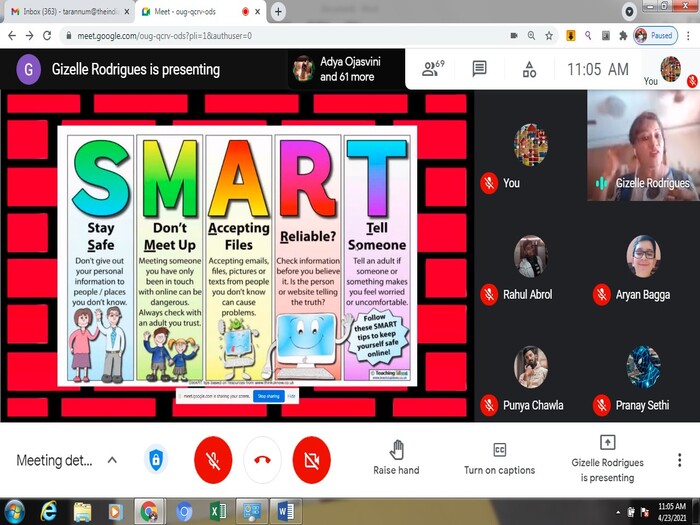Open the meeting chat panel
Viewport: 700px width, 525px height.
[479, 69]
